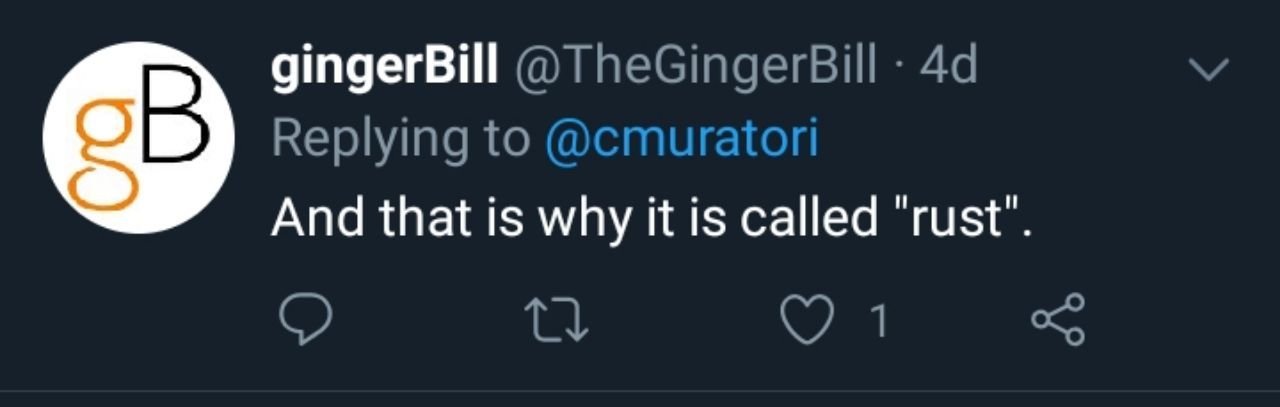Click the divider line below the tweet

coord(640,391)
